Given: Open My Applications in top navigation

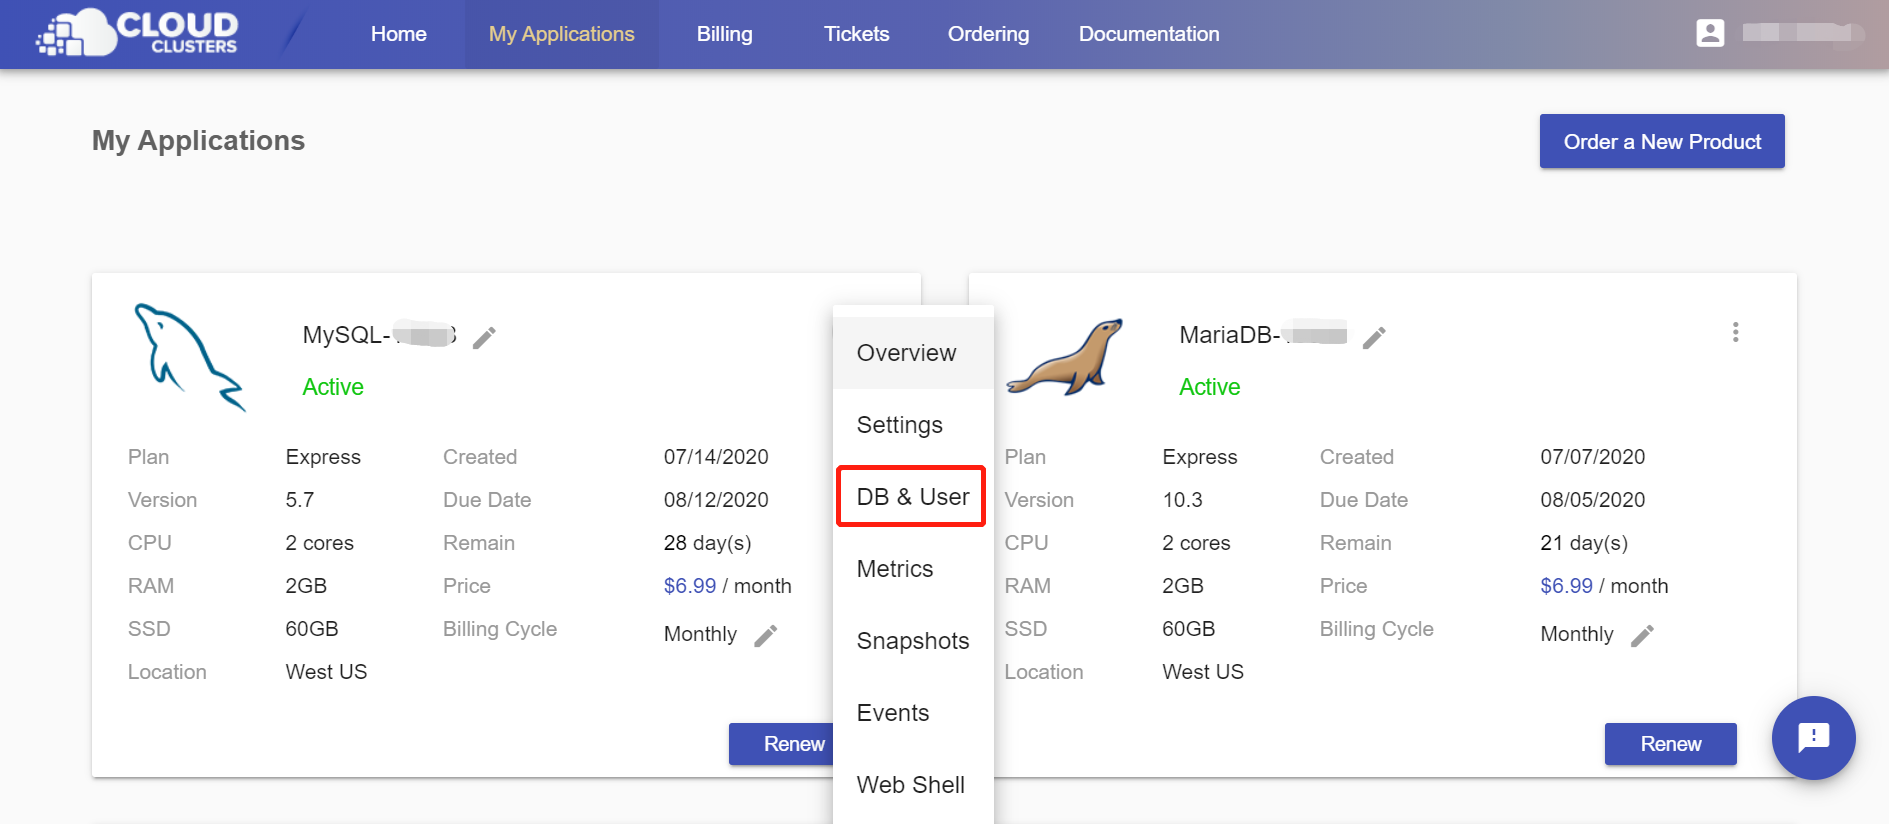Looking at the screenshot, I should pos(562,34).
